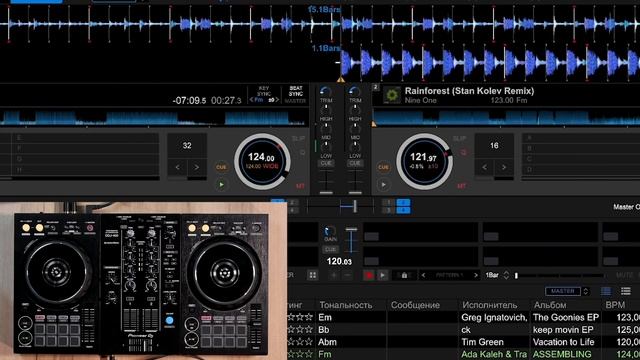Click the Rainforest (Stan Kolev Remix) title
The width and height of the screenshot is (640, 360).
pos(469,91)
